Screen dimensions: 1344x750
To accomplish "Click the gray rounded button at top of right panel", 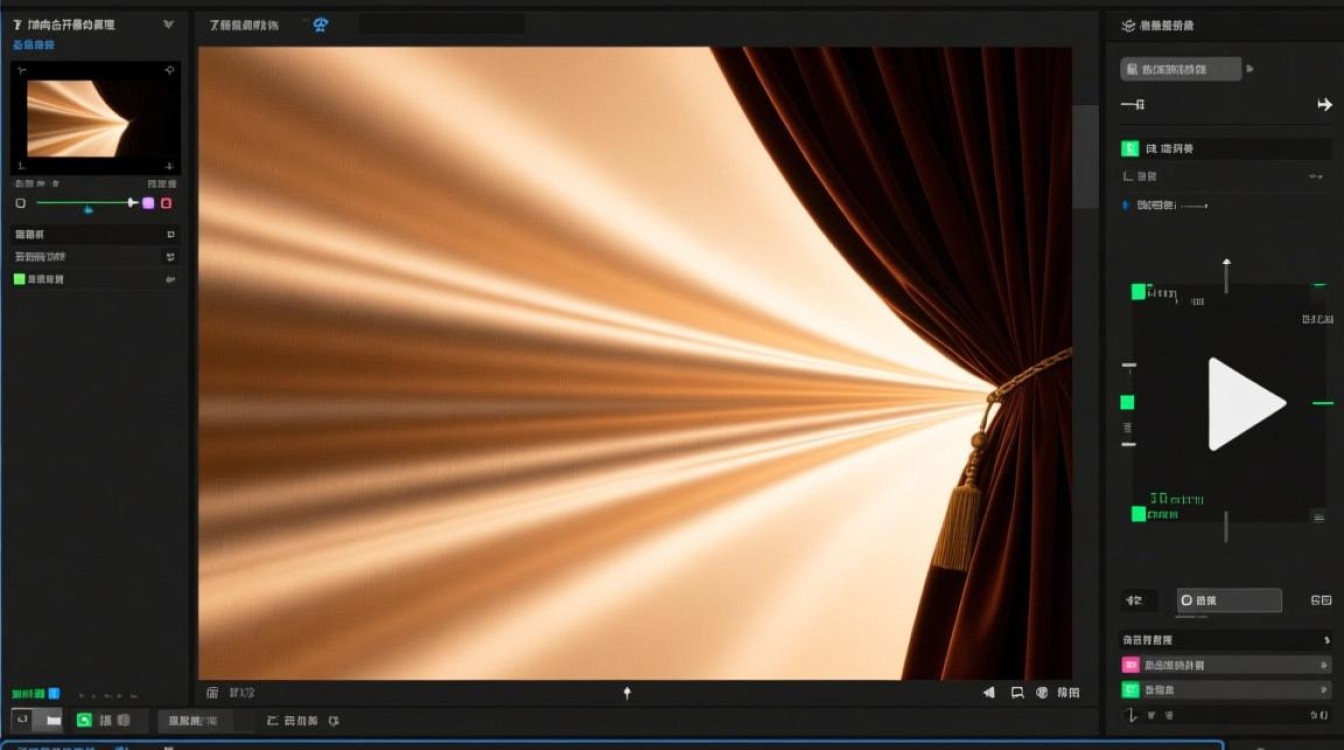I will [1180, 69].
